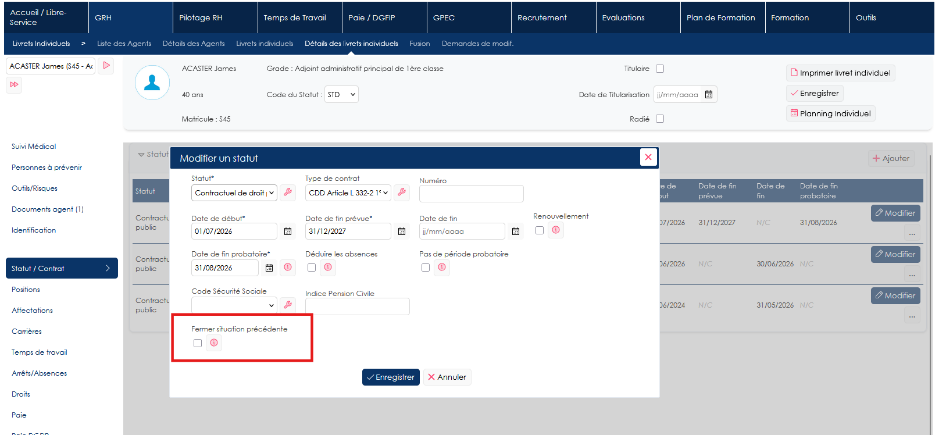Enable the Renouvellement checkbox
This screenshot has height=435, width=946.
(539, 230)
